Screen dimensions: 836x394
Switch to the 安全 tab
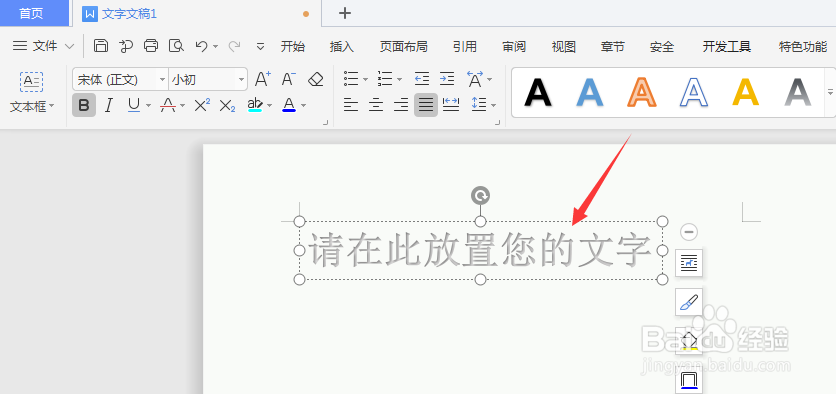pos(662,47)
